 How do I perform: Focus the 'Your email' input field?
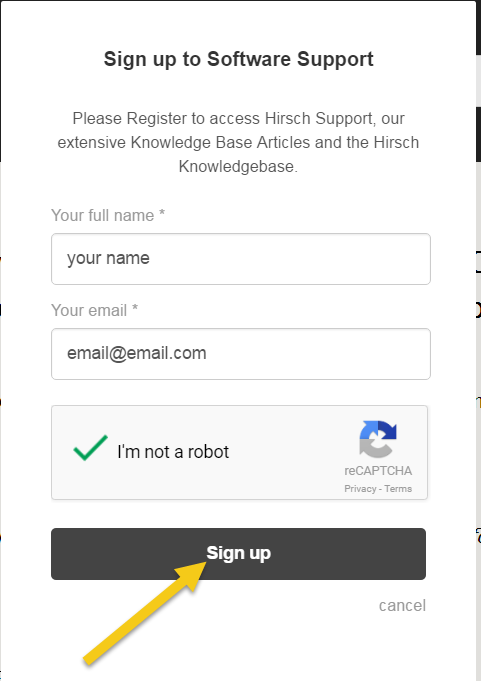[x=241, y=354]
